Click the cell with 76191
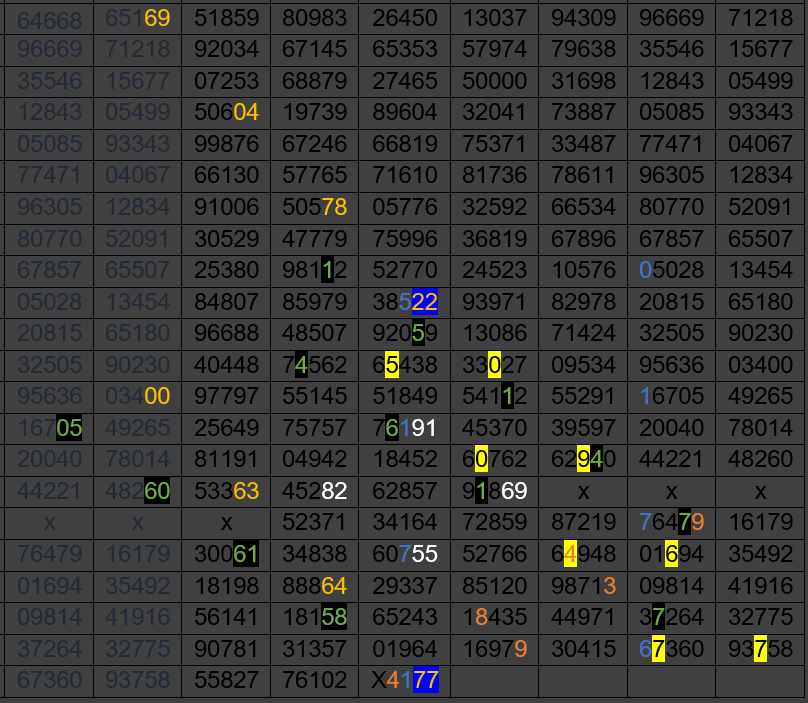The height and width of the screenshot is (703, 808). coord(404,429)
